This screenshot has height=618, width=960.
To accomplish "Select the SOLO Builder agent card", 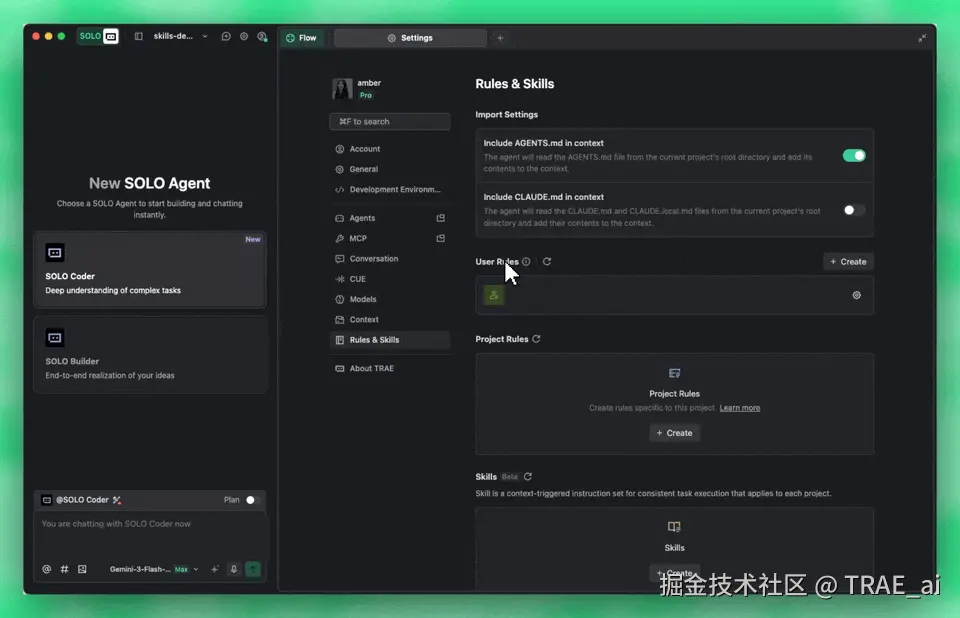I will click(150, 355).
